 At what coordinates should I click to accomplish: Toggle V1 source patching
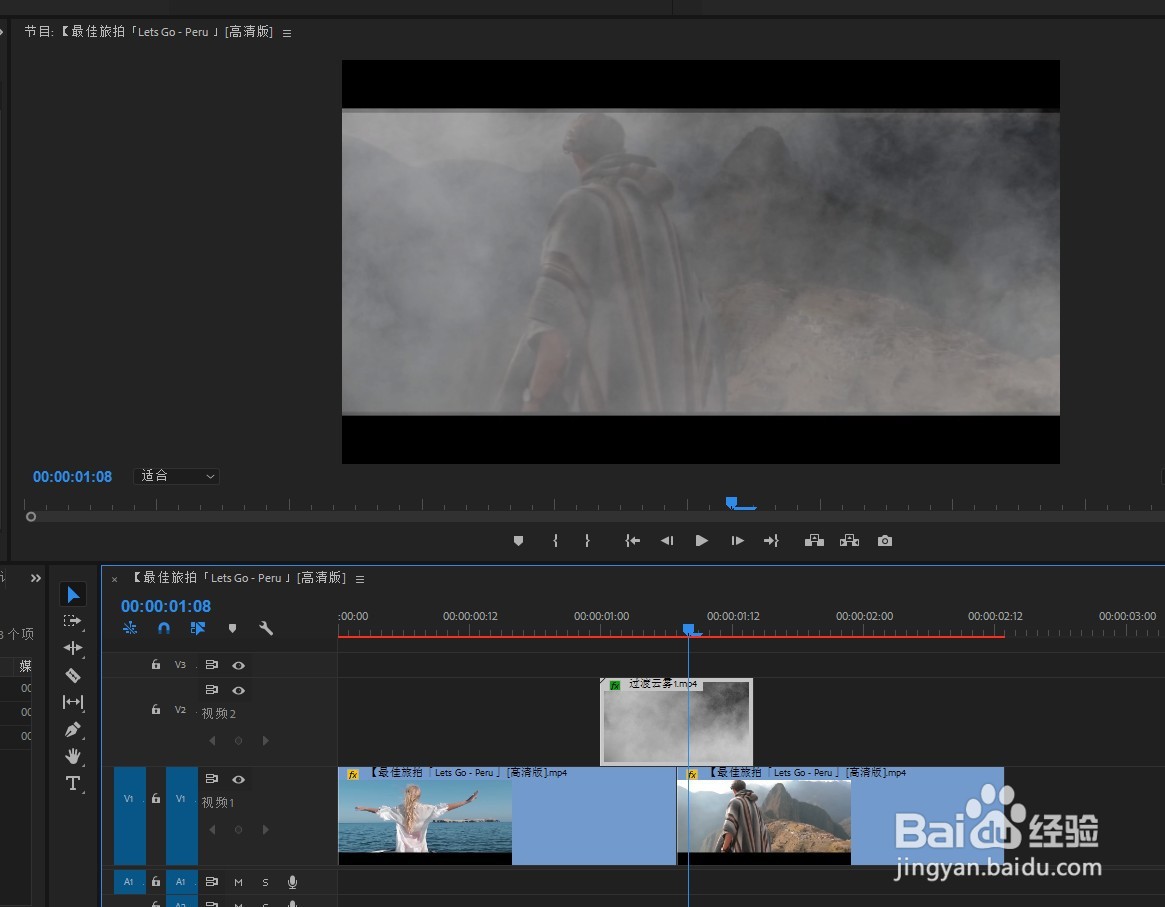point(129,815)
